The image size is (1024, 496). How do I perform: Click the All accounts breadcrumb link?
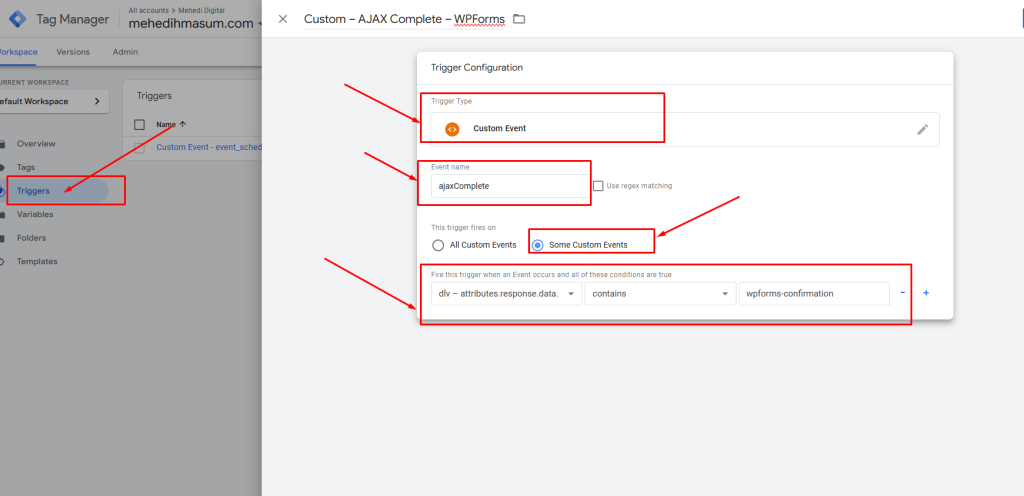click(148, 10)
